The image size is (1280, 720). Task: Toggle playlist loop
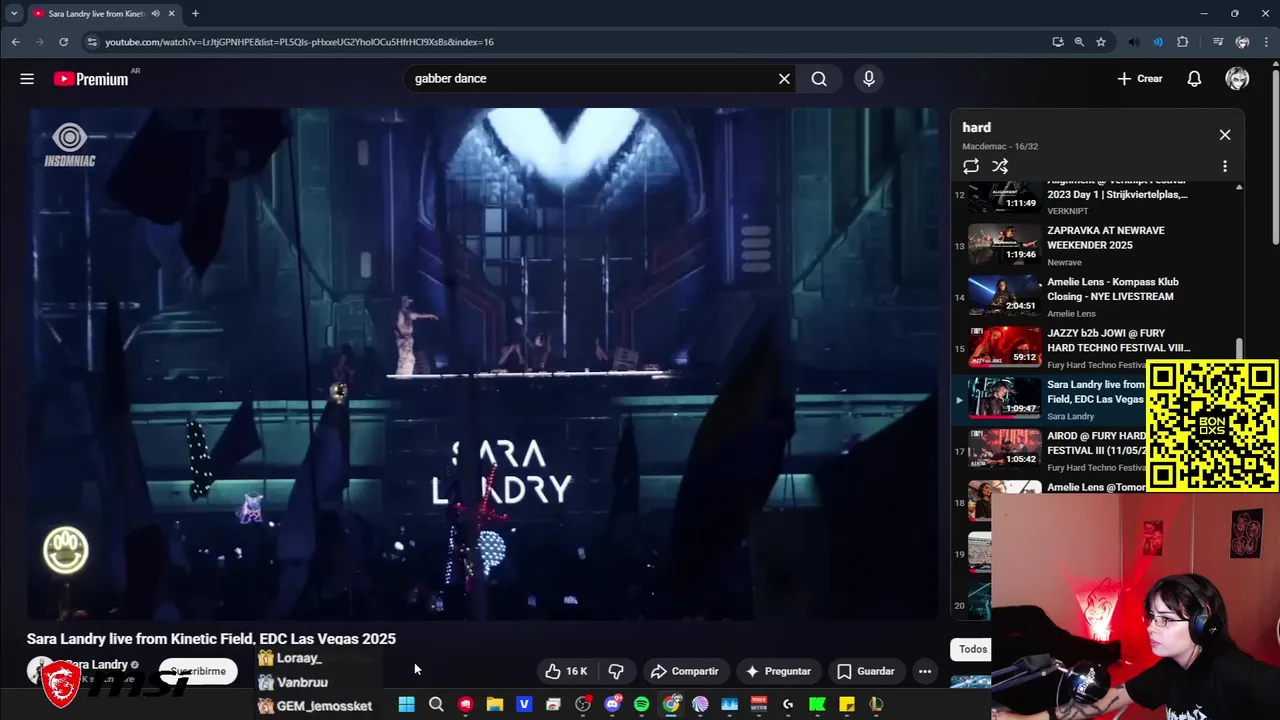pos(971,167)
